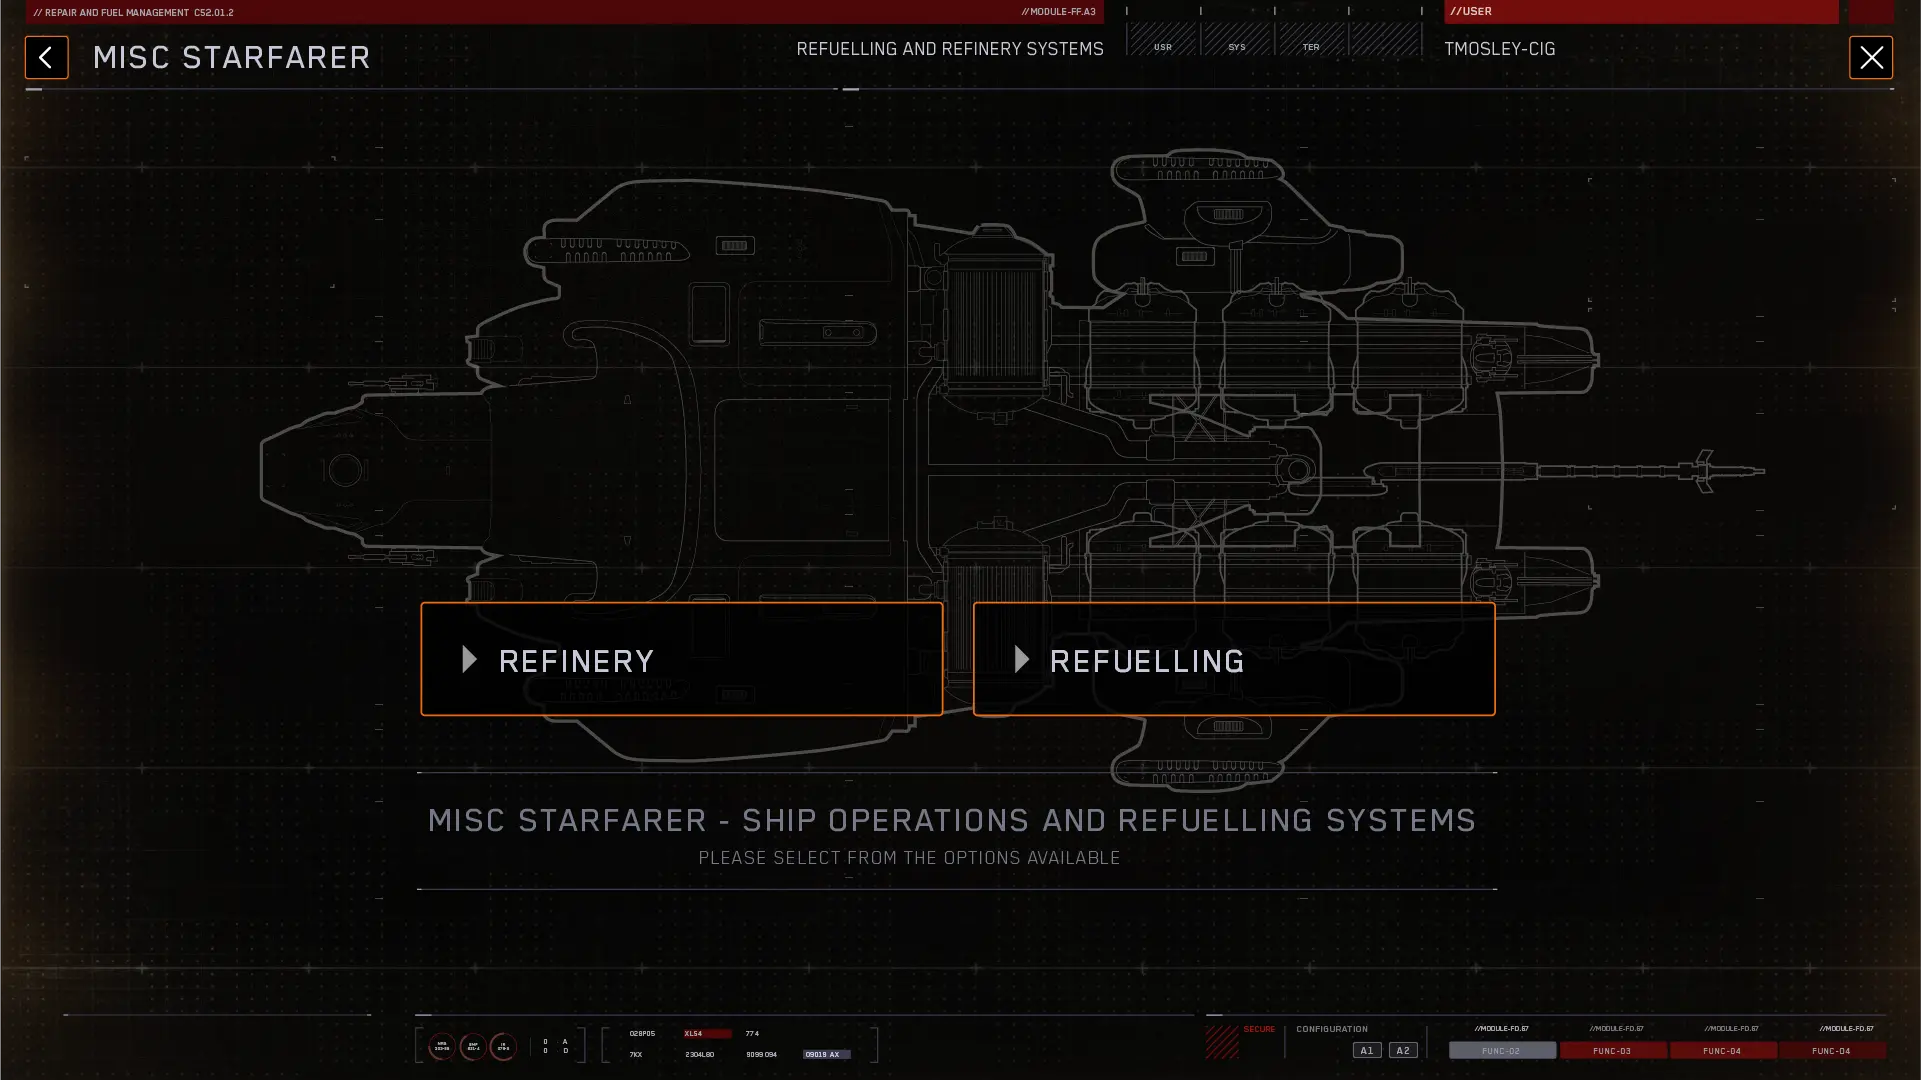Click the 8099 094 readout

(761, 1054)
